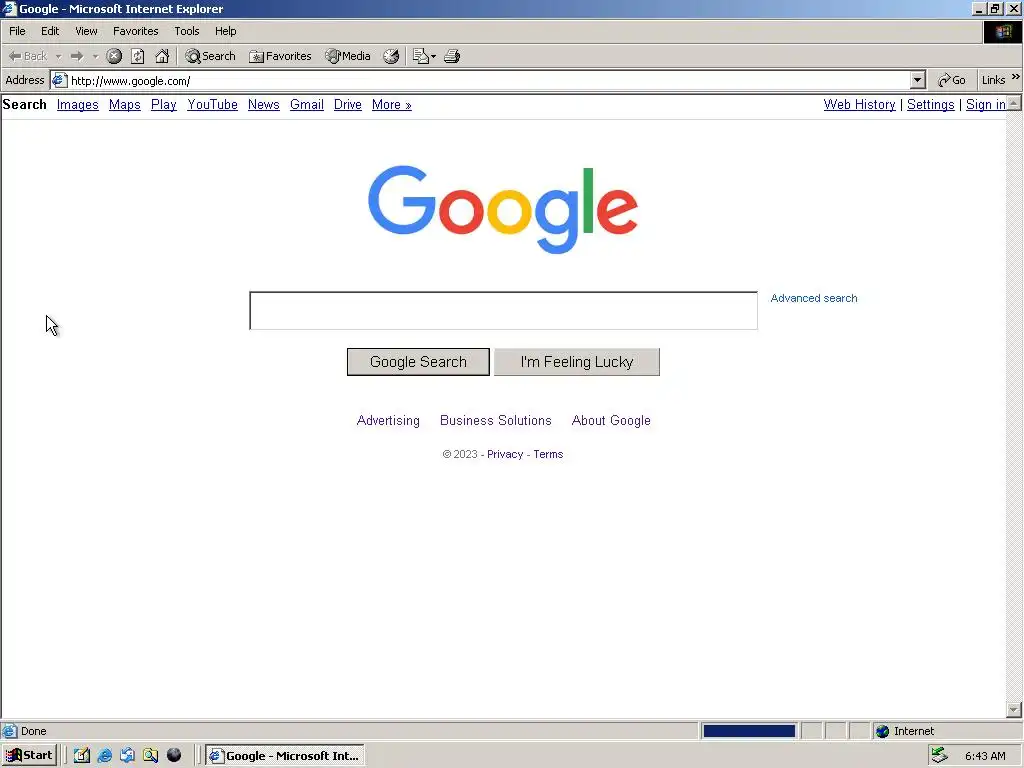
Task: Refresh the page using the Refresh icon
Action: 138,56
